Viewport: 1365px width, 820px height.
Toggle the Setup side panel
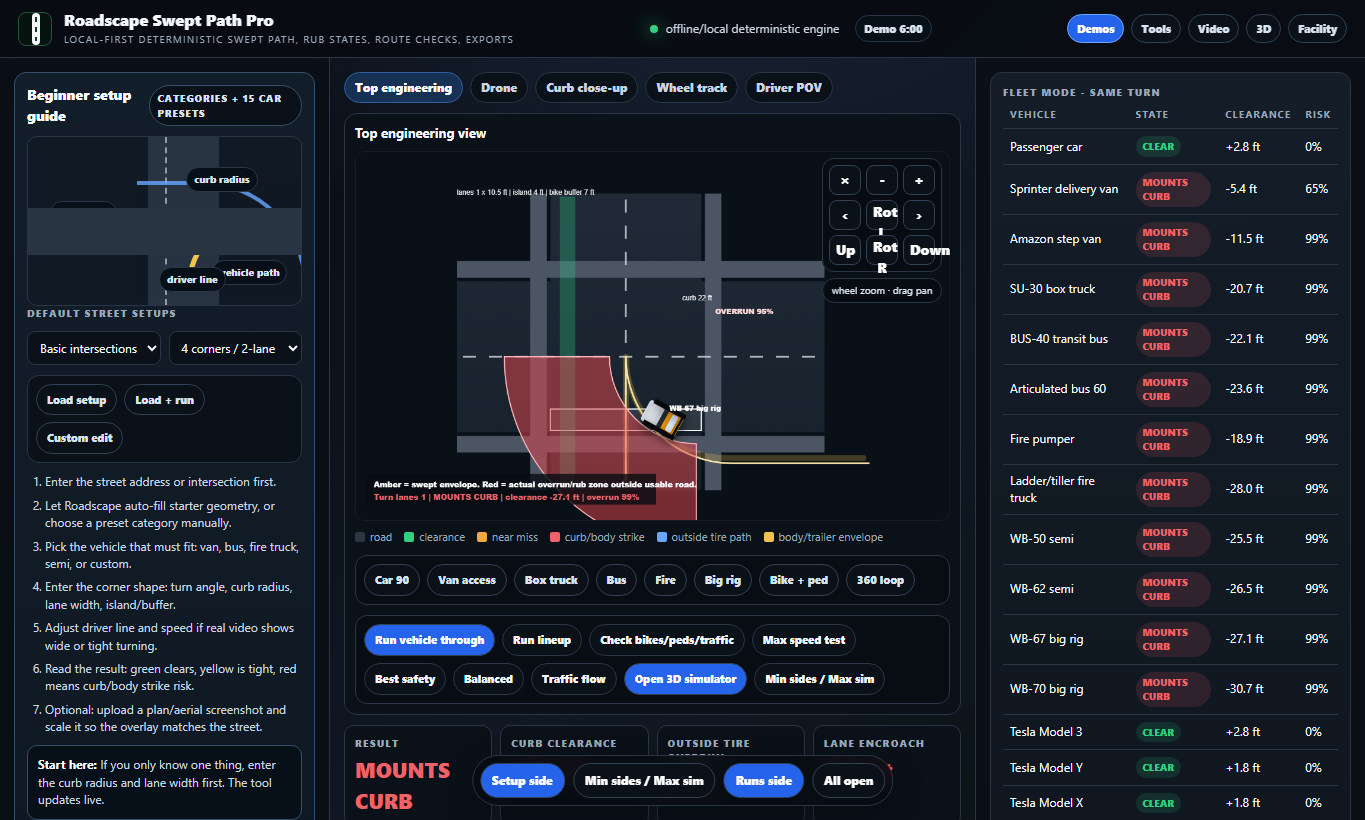tap(522, 781)
